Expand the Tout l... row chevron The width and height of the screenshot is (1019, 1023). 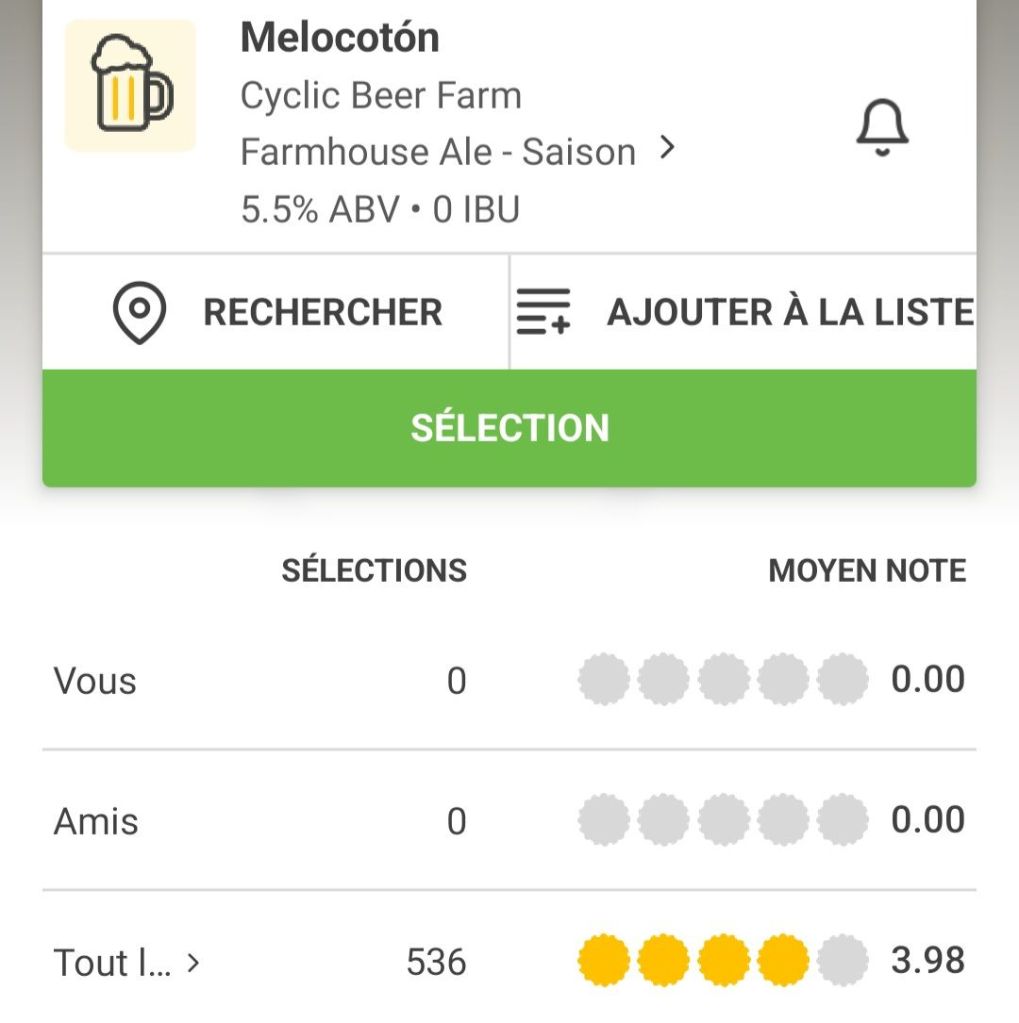(x=194, y=962)
